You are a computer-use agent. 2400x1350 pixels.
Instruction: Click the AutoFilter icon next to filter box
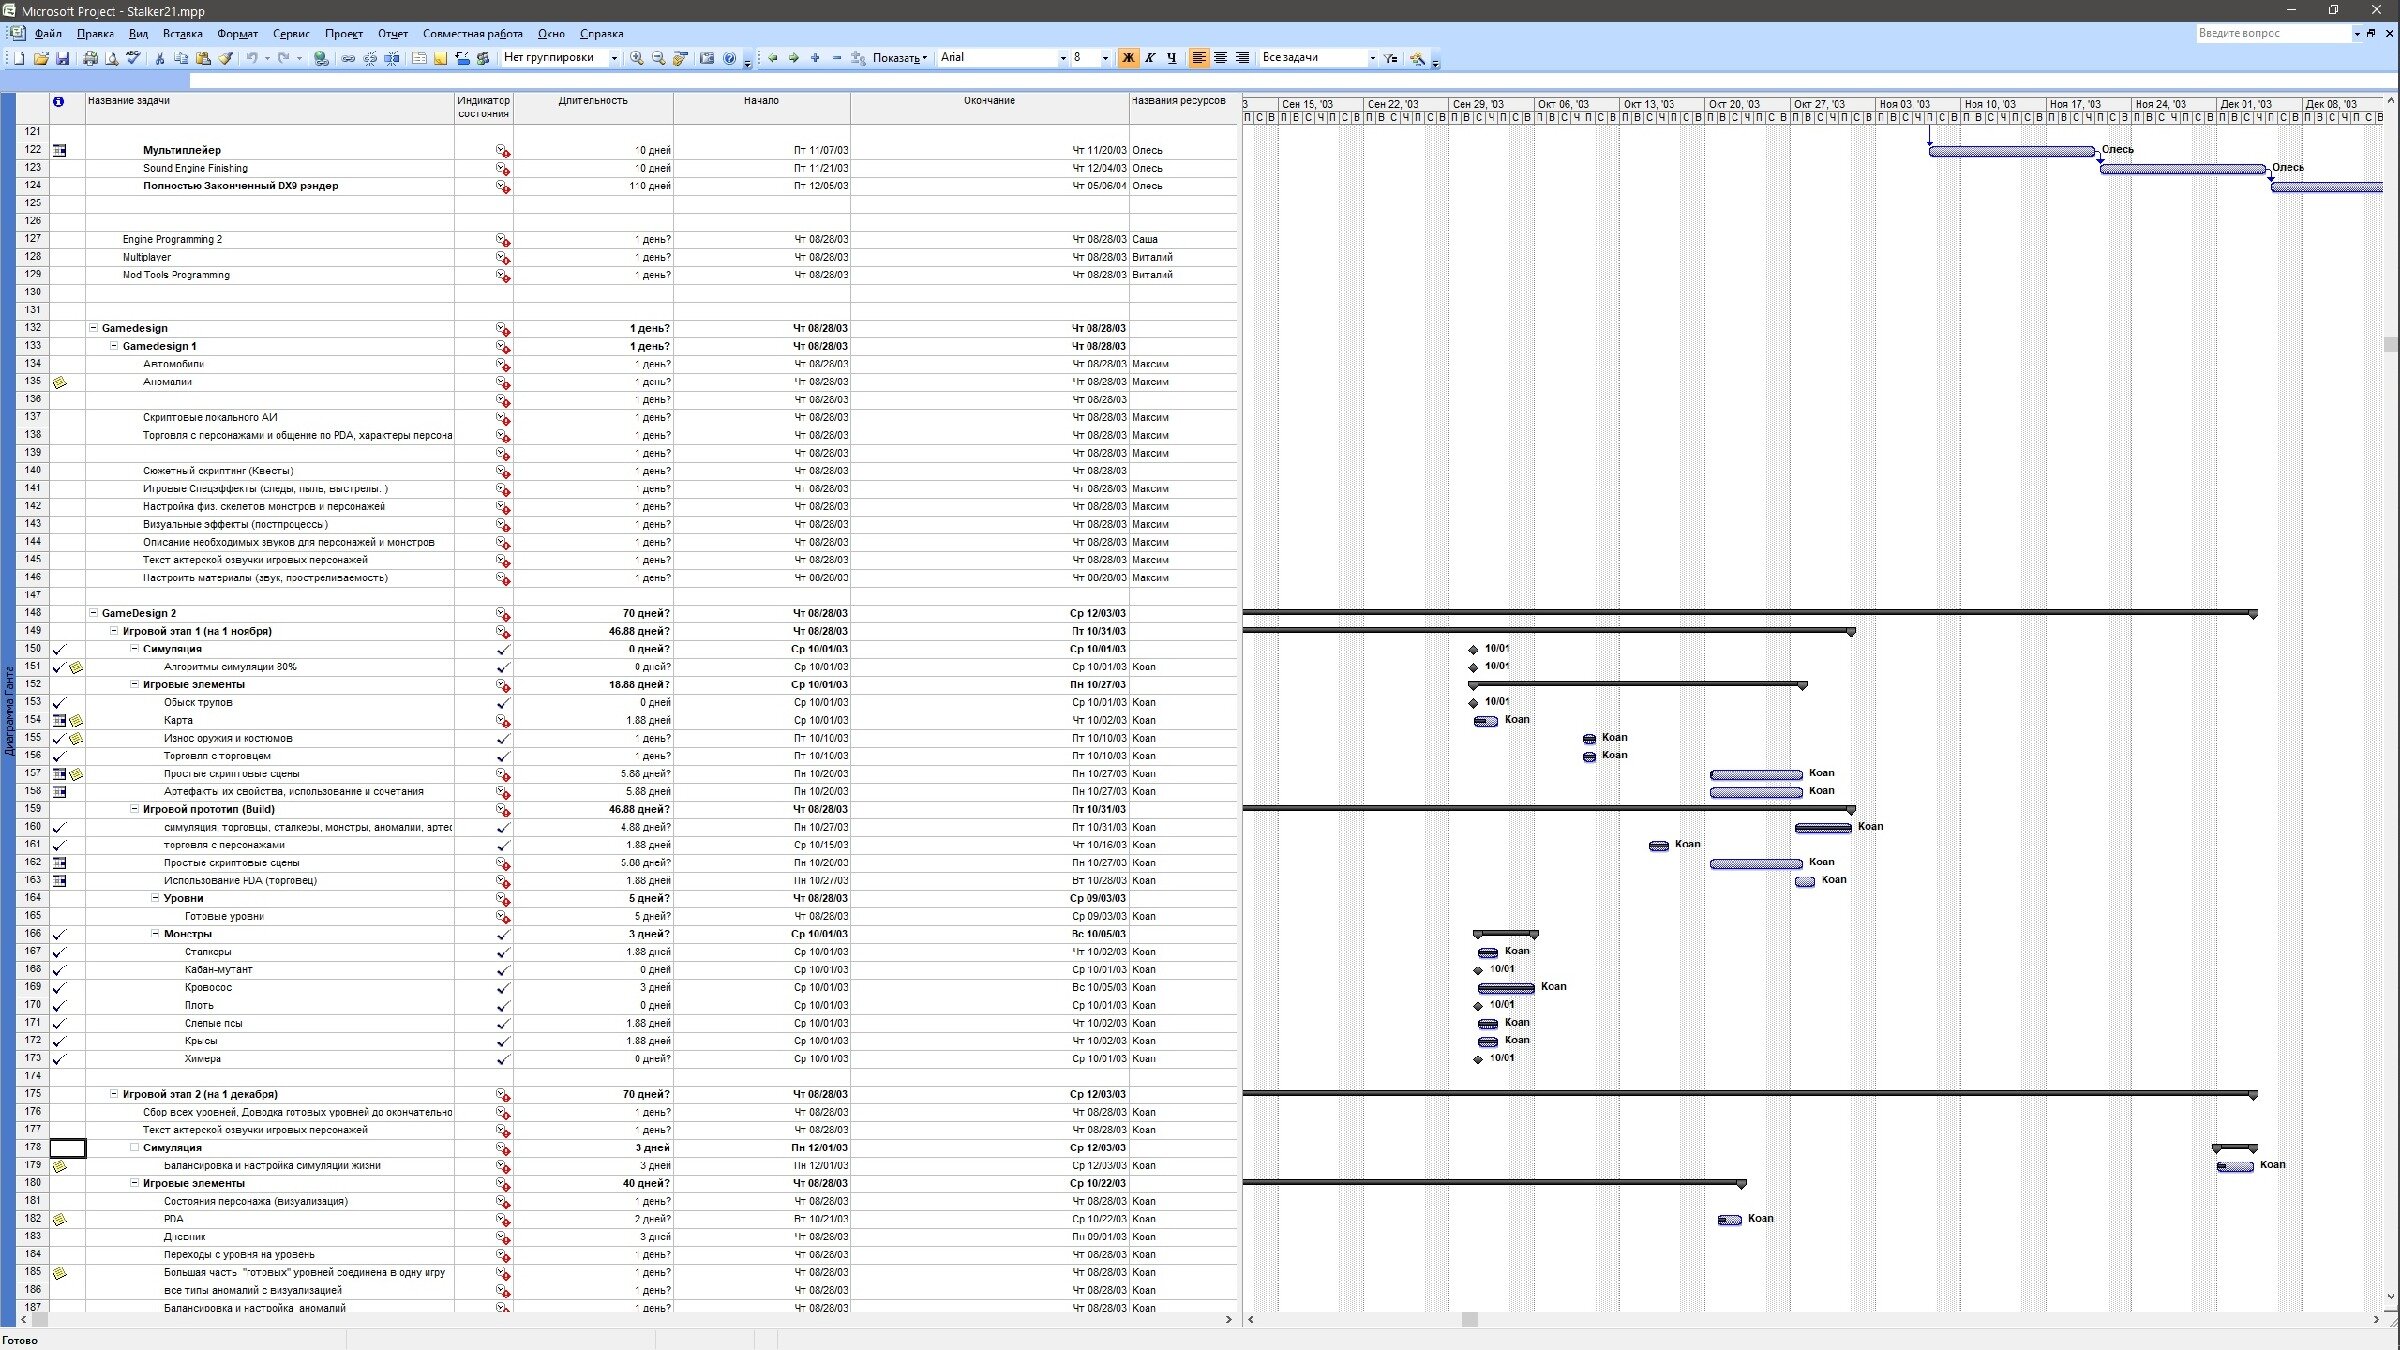coord(1390,58)
